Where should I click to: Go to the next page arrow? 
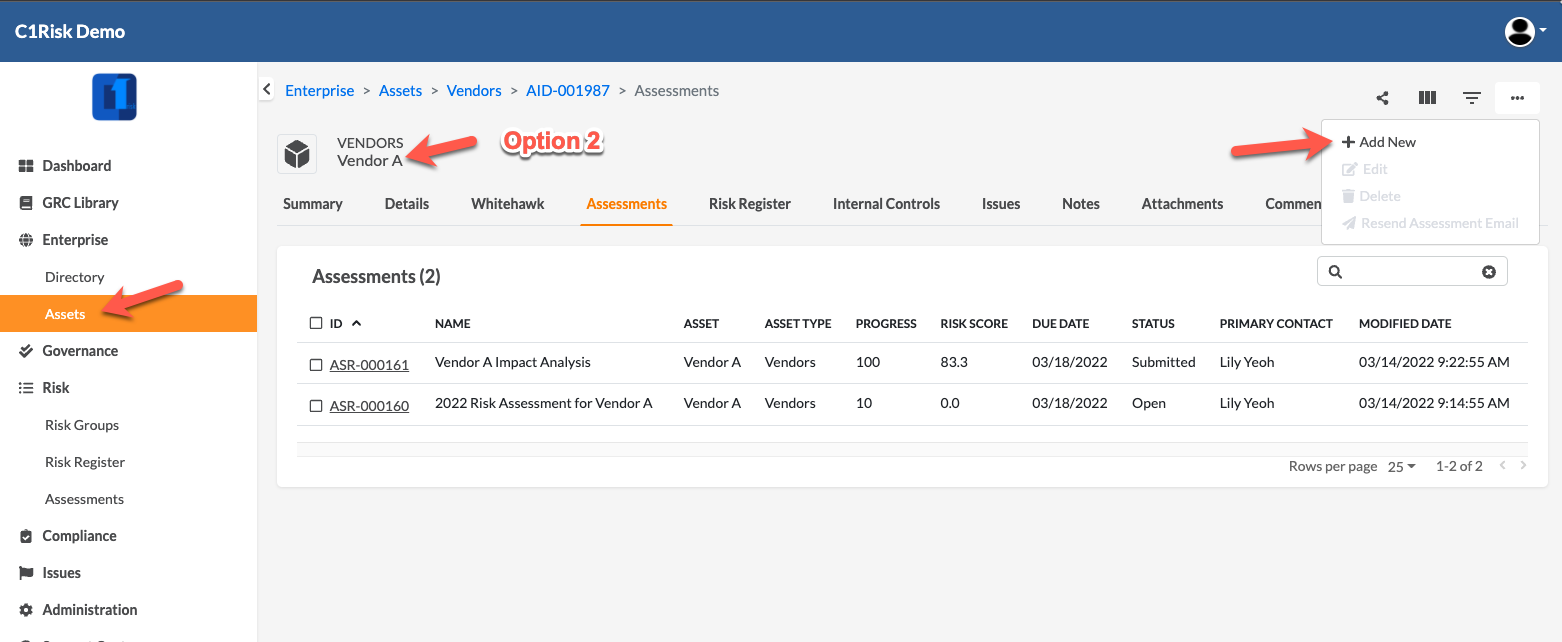(1523, 466)
